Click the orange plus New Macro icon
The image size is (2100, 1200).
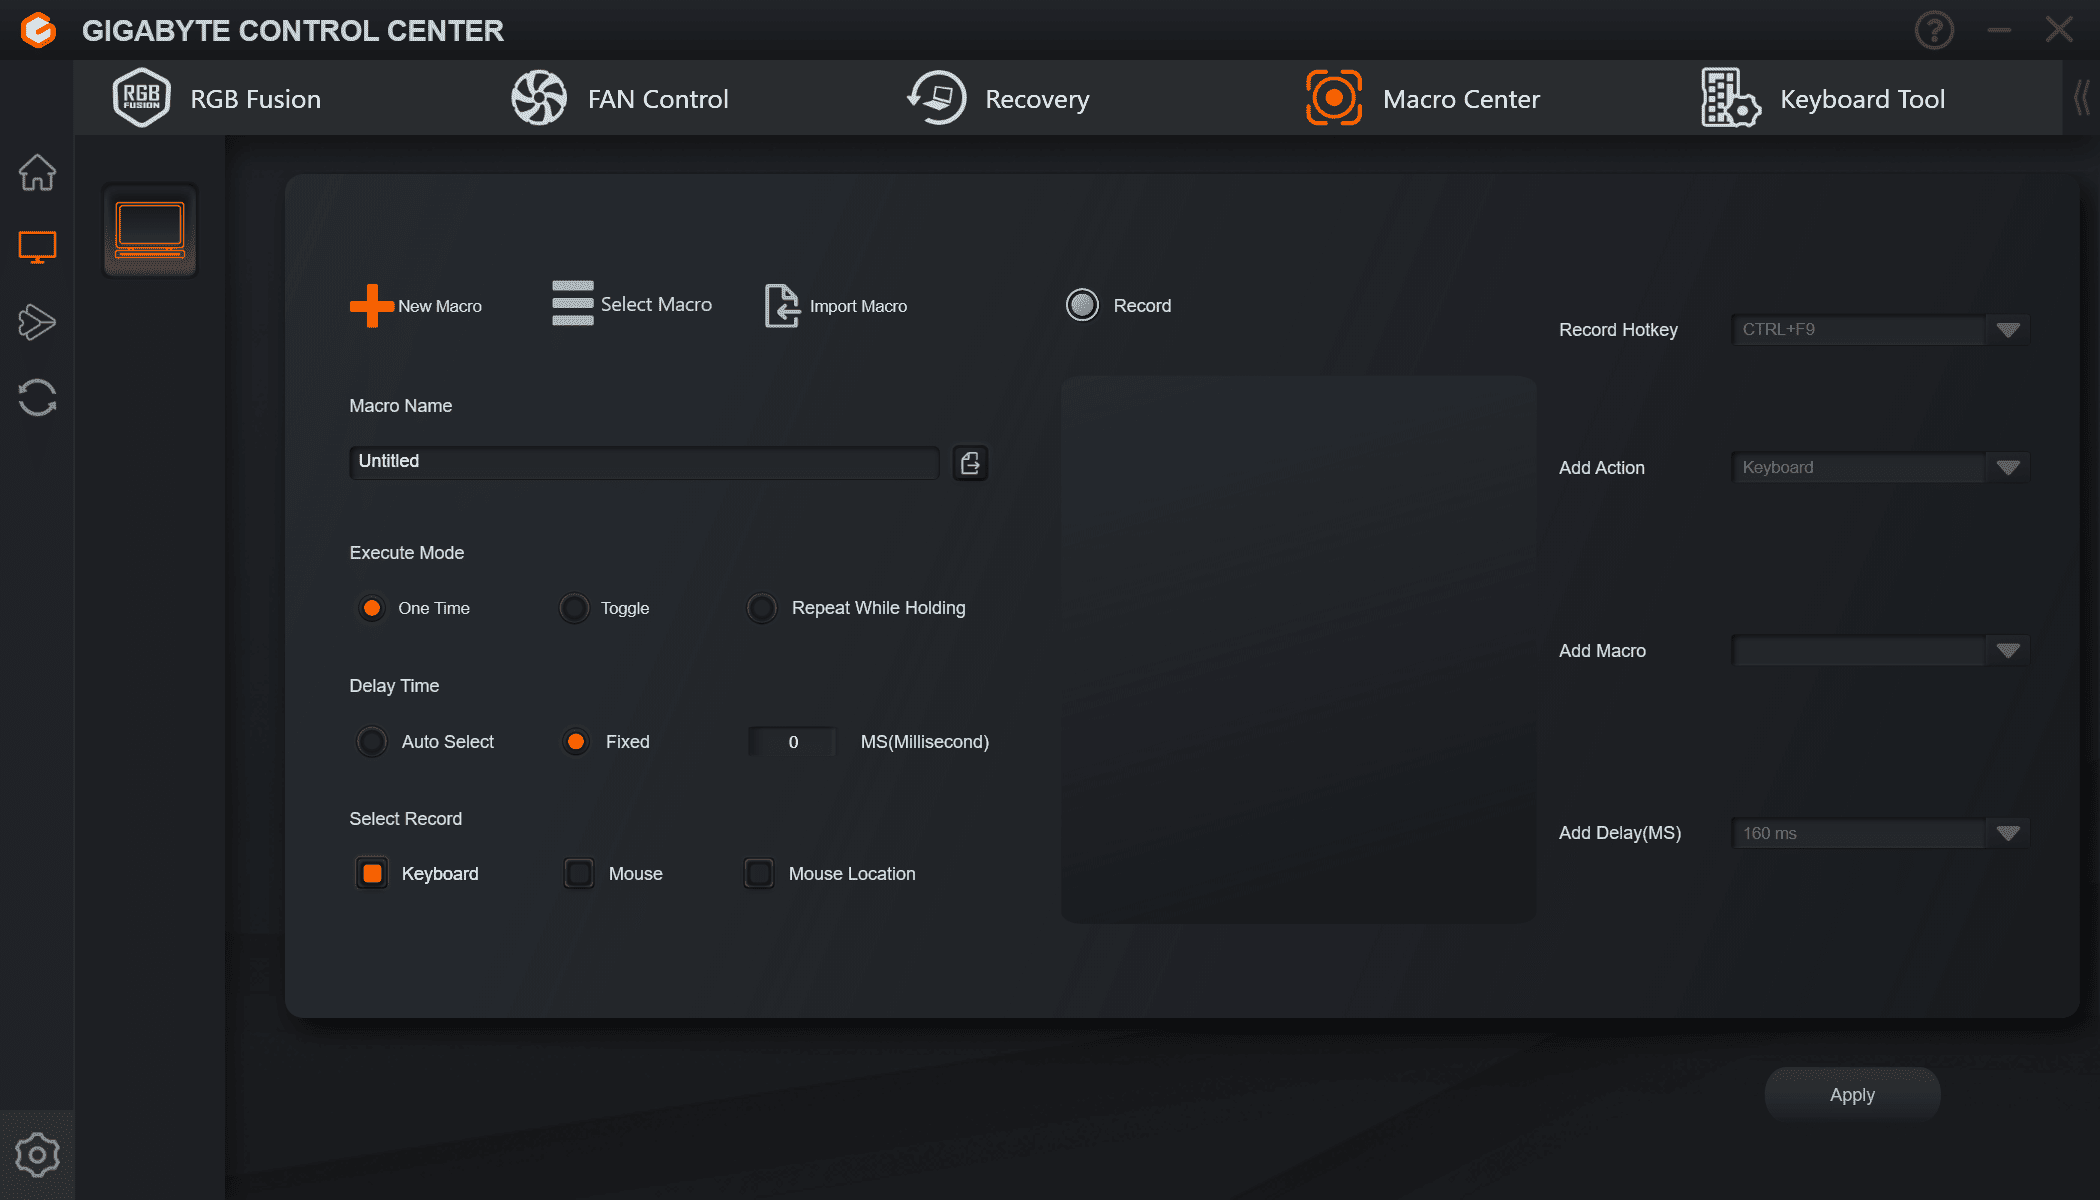point(371,305)
